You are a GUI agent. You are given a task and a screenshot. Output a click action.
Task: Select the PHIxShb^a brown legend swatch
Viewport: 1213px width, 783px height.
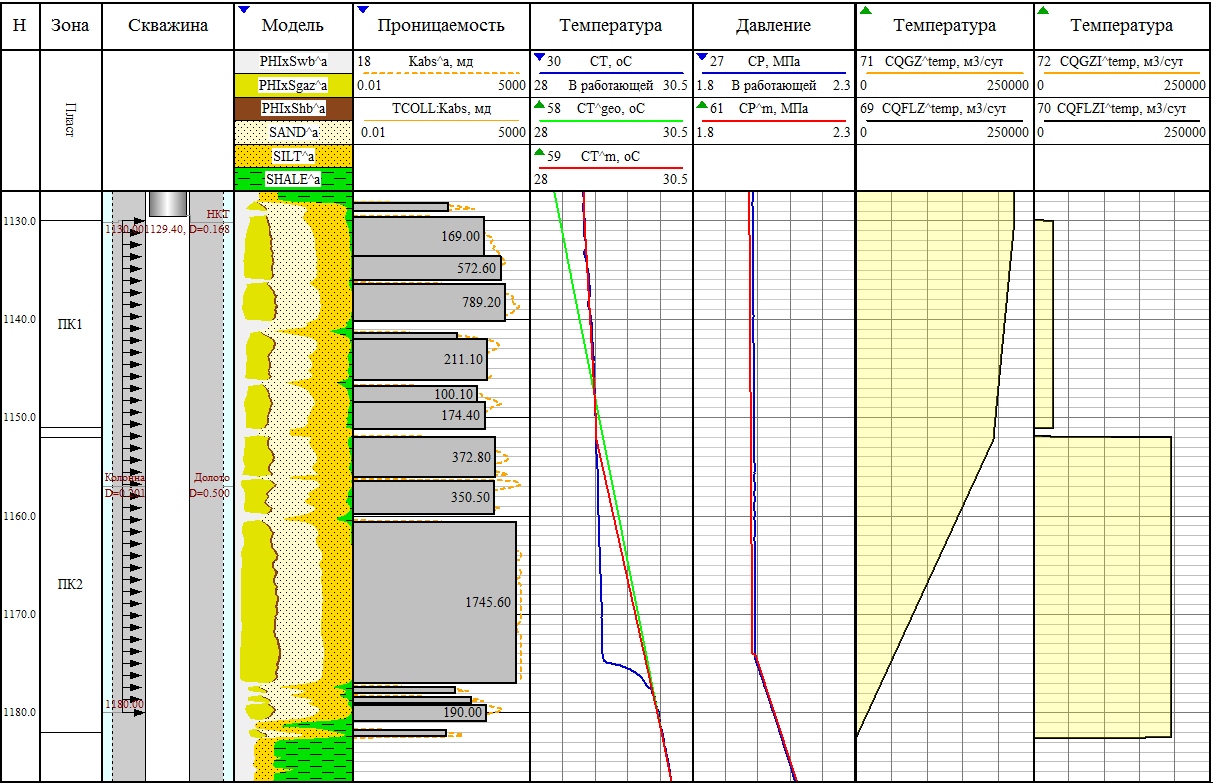(294, 109)
